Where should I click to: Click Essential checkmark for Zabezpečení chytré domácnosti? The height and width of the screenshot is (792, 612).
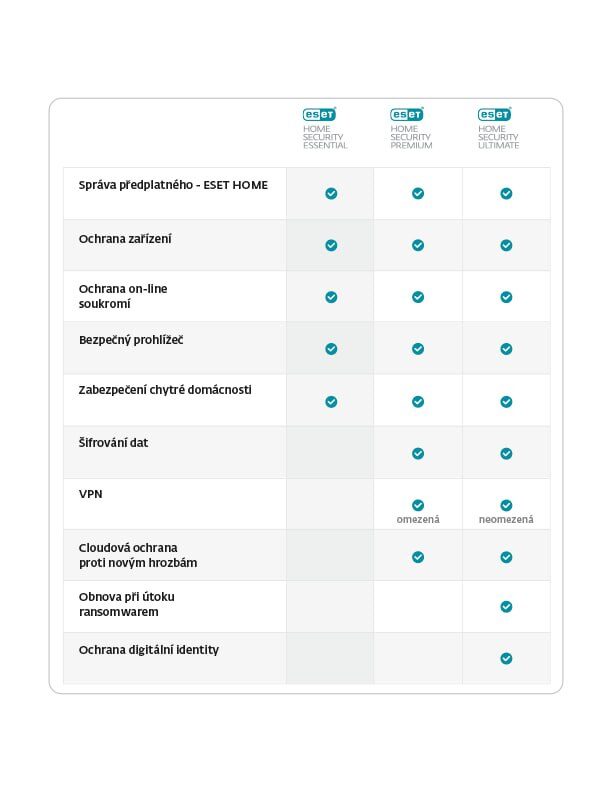[331, 402]
